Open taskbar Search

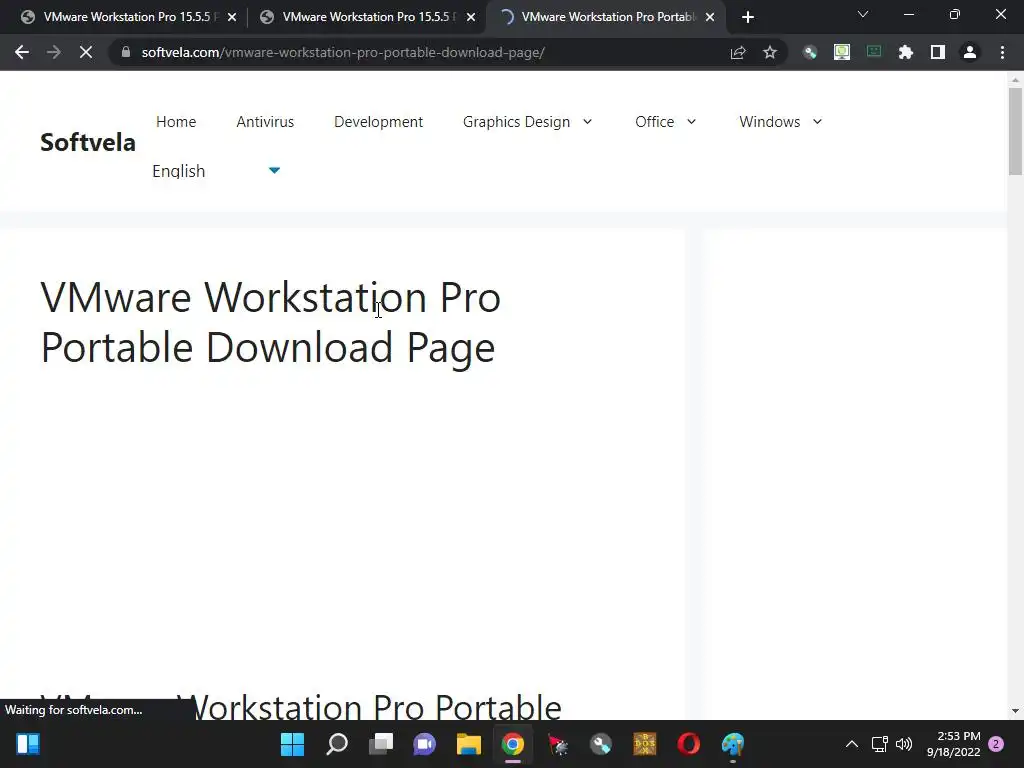(337, 744)
